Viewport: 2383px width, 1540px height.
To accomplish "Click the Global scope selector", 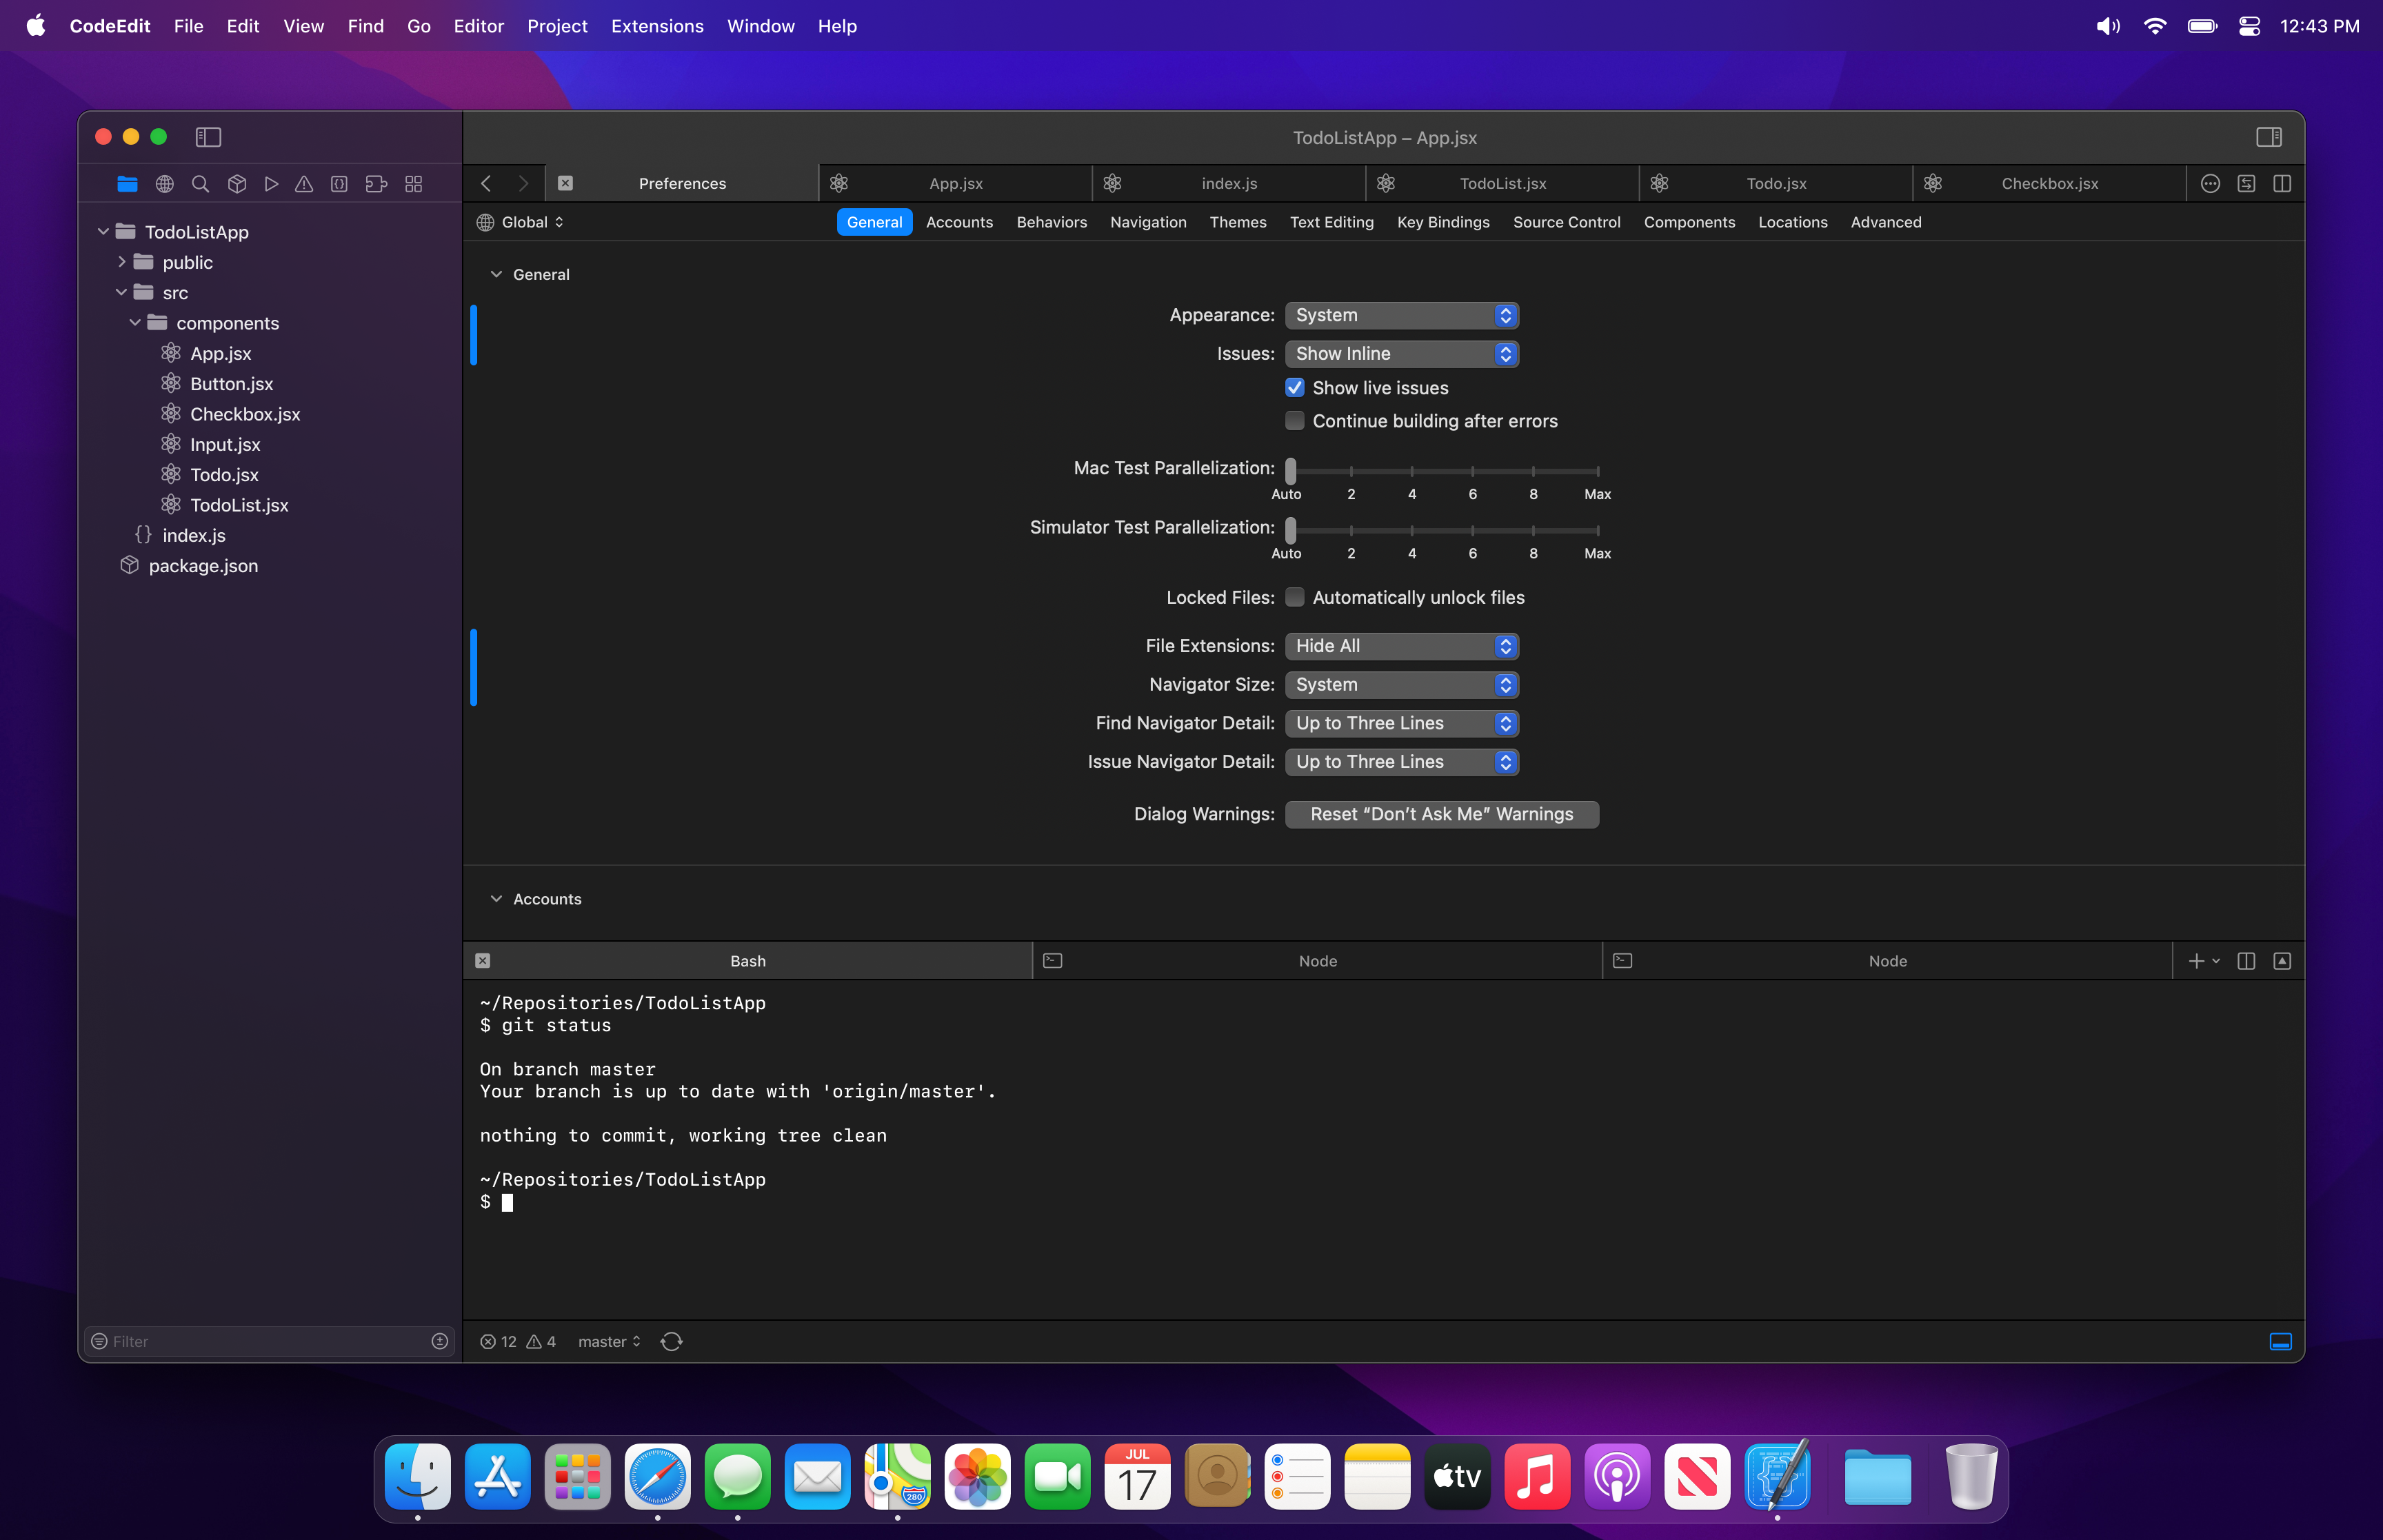I will pyautogui.click(x=520, y=222).
